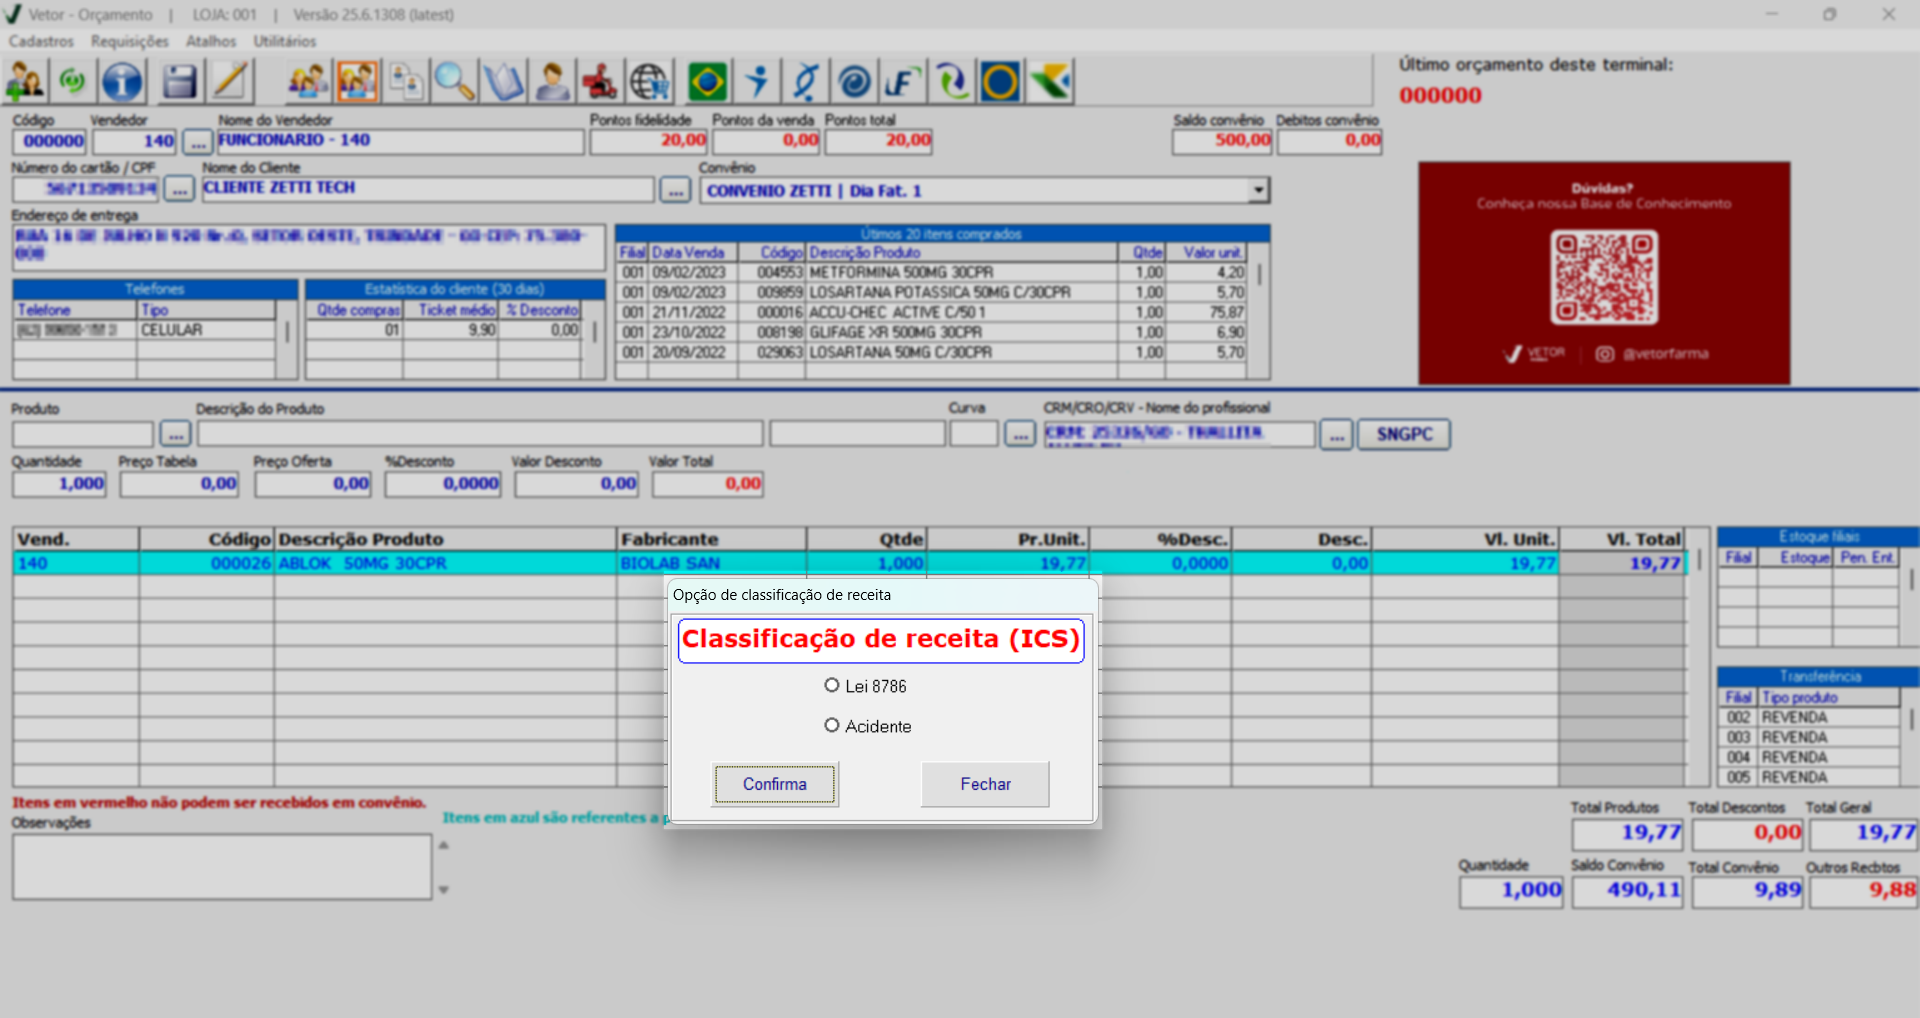1920x1018 pixels.
Task: Click the Observações text area
Action: click(222, 867)
